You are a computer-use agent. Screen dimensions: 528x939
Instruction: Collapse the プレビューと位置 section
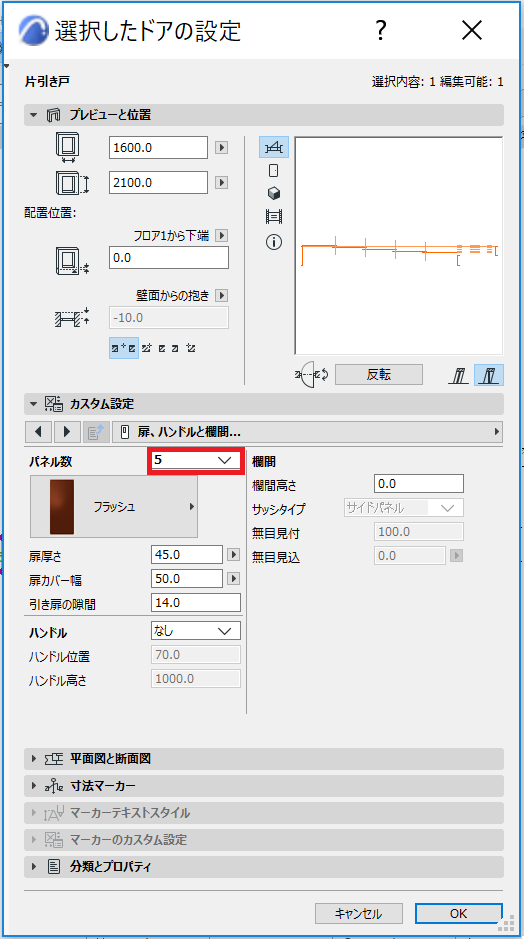coord(34,116)
